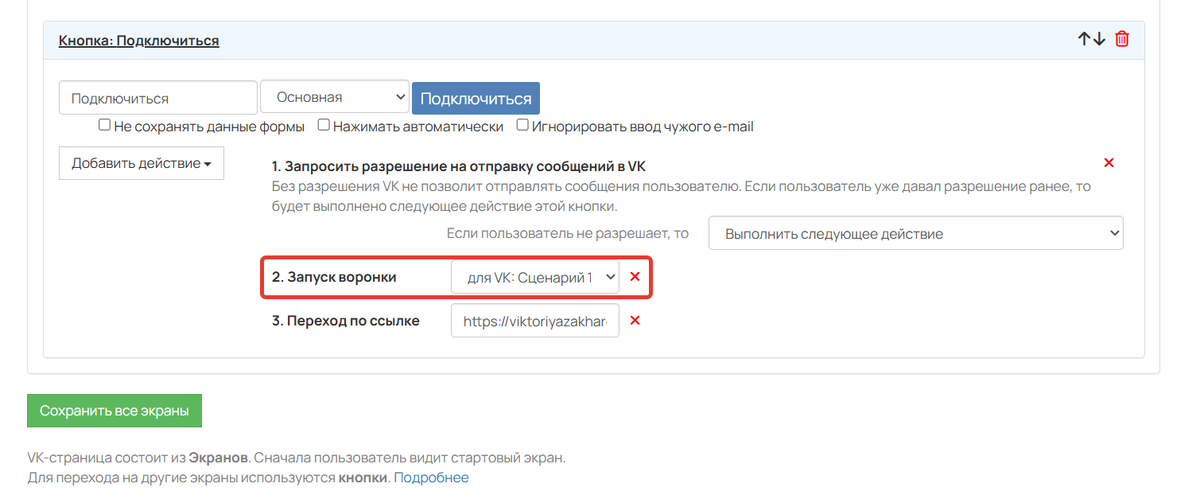The height and width of the screenshot is (499, 1200).
Task: Click the Кнопка: Подключиться header link
Action: click(x=139, y=40)
